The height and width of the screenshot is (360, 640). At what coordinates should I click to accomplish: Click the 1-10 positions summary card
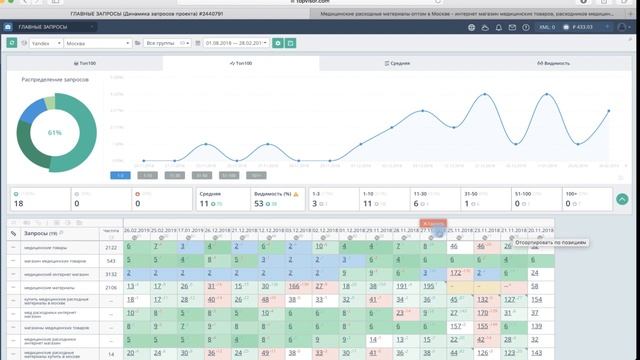pos(384,199)
